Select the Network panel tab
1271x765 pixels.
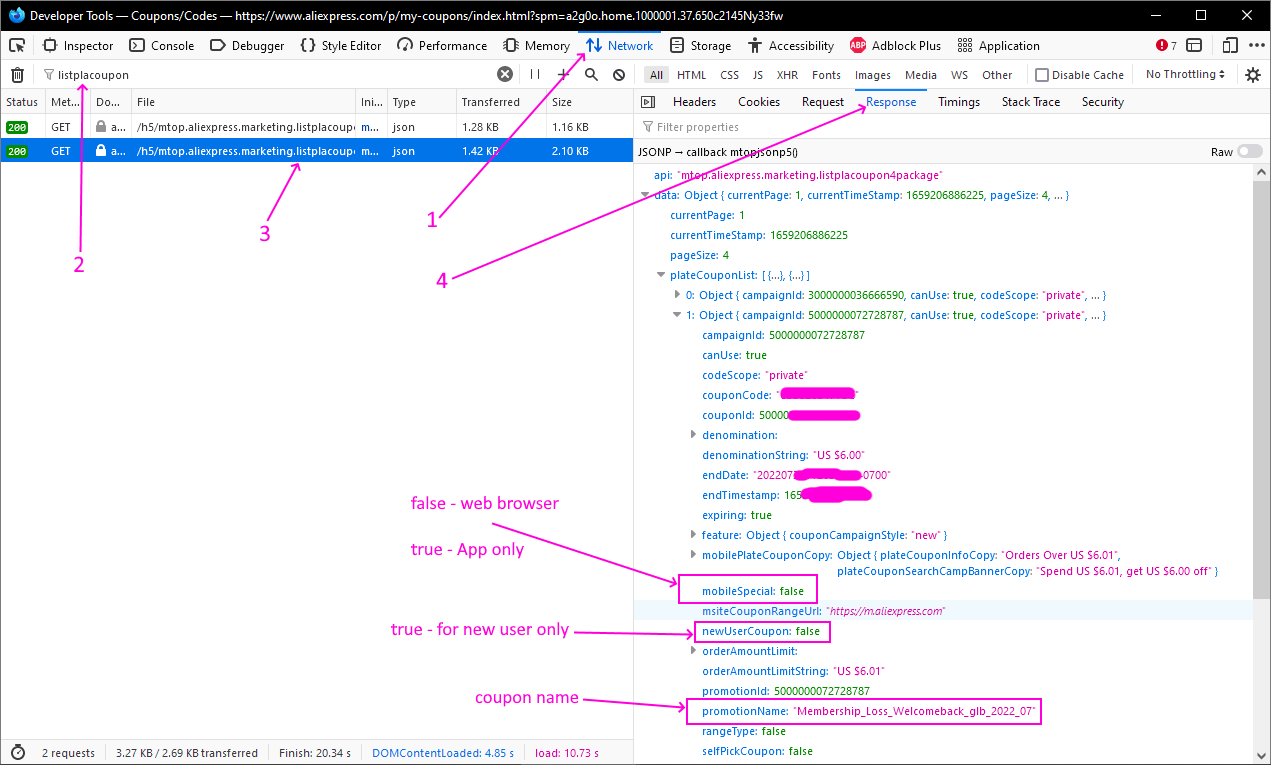619,45
